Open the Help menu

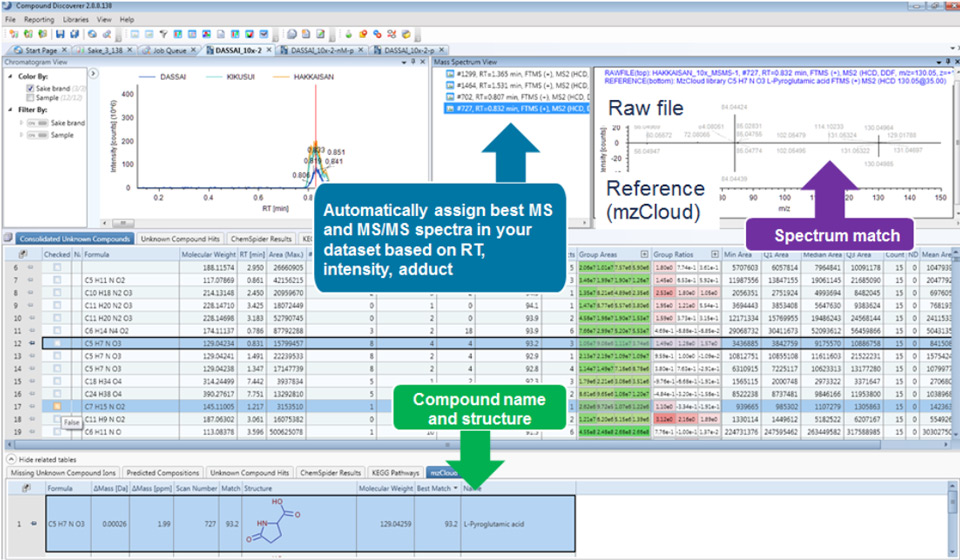[127, 20]
